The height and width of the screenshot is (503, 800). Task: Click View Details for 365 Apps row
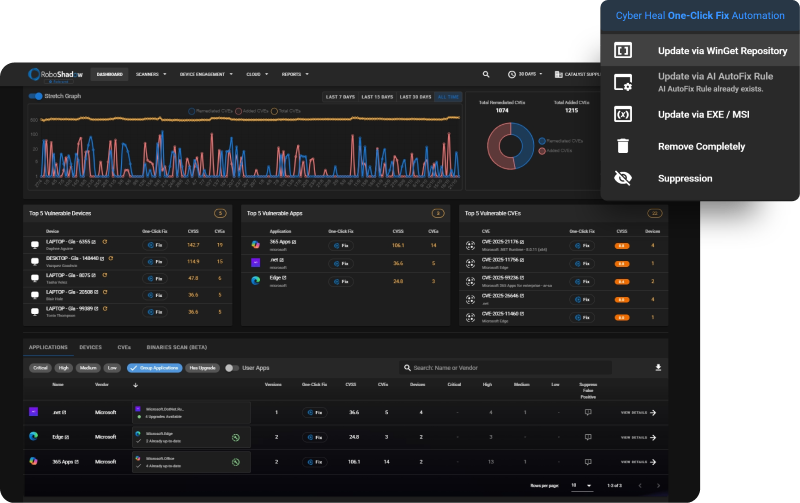coord(637,462)
